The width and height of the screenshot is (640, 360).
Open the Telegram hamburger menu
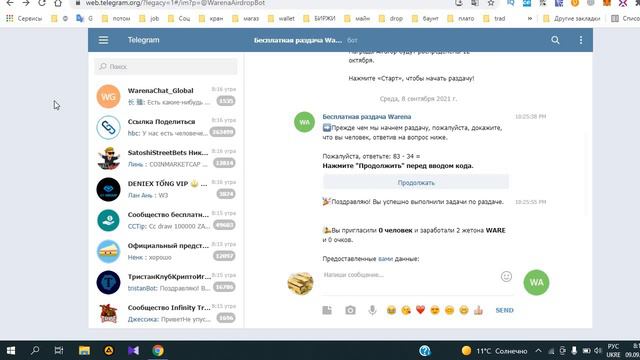tap(103, 40)
